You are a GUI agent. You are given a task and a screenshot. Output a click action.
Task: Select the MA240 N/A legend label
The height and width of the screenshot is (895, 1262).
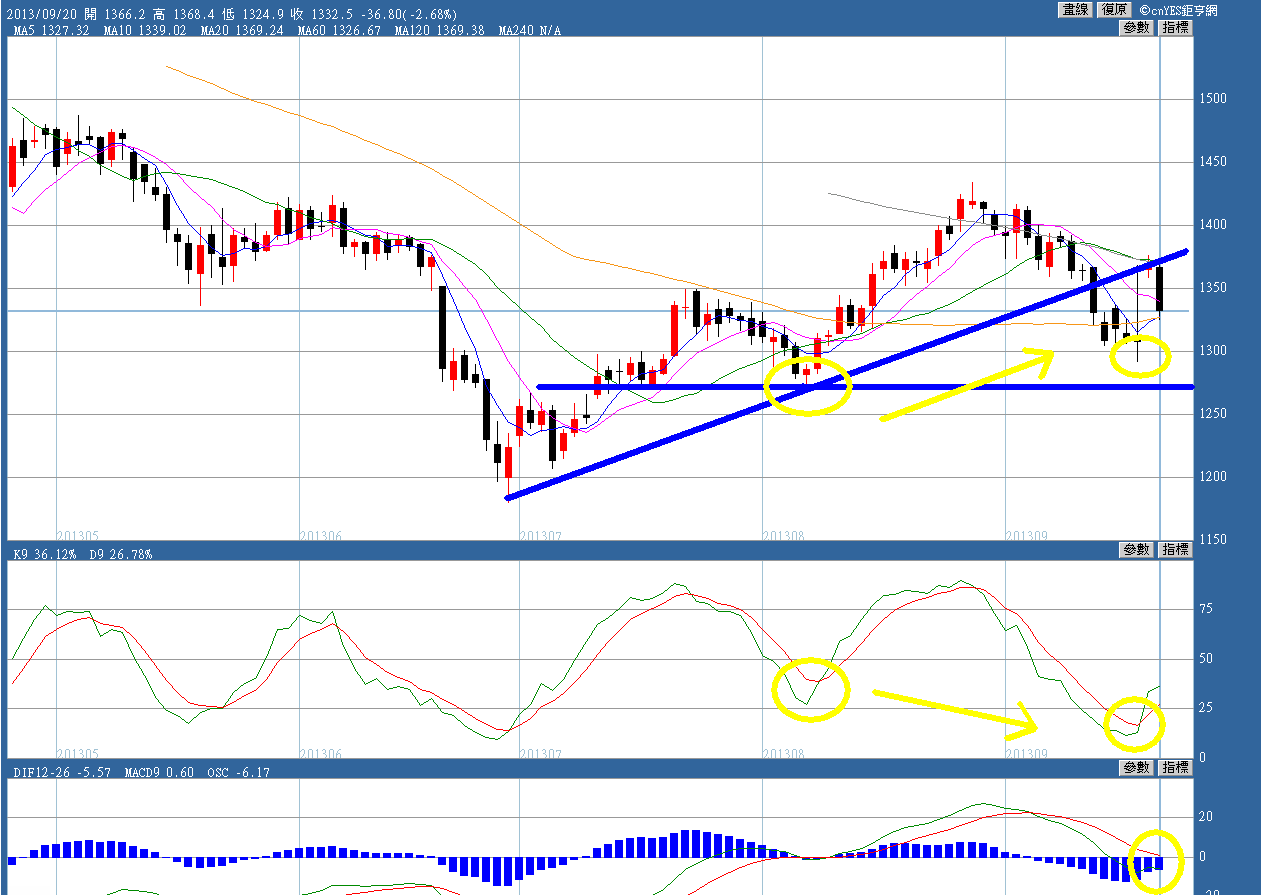529,31
